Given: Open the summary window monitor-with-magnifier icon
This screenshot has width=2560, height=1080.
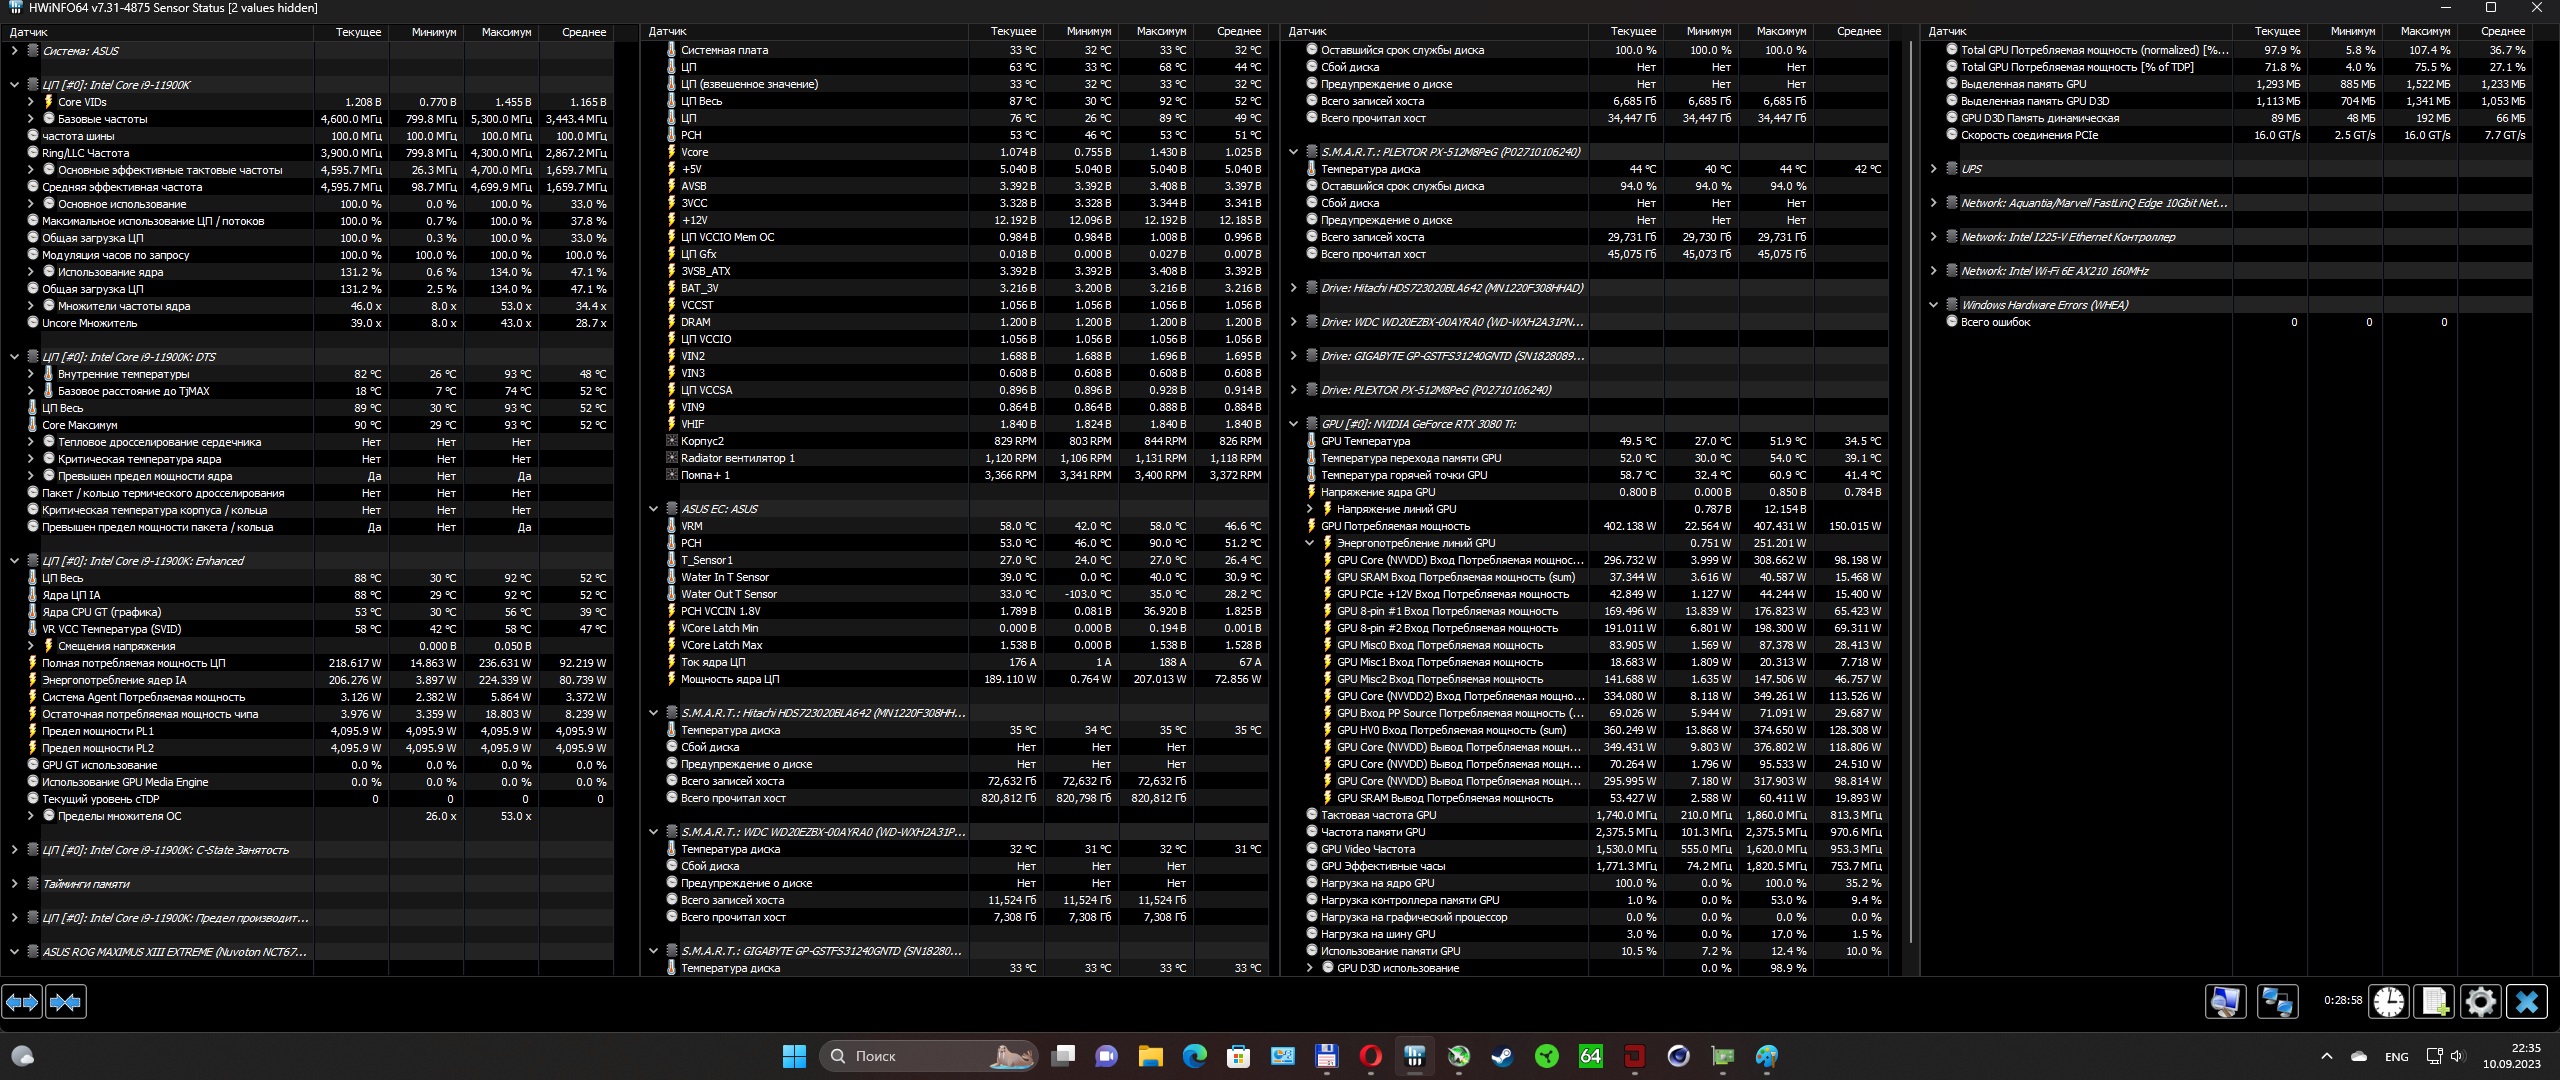Looking at the screenshot, I should pos(2226,1001).
